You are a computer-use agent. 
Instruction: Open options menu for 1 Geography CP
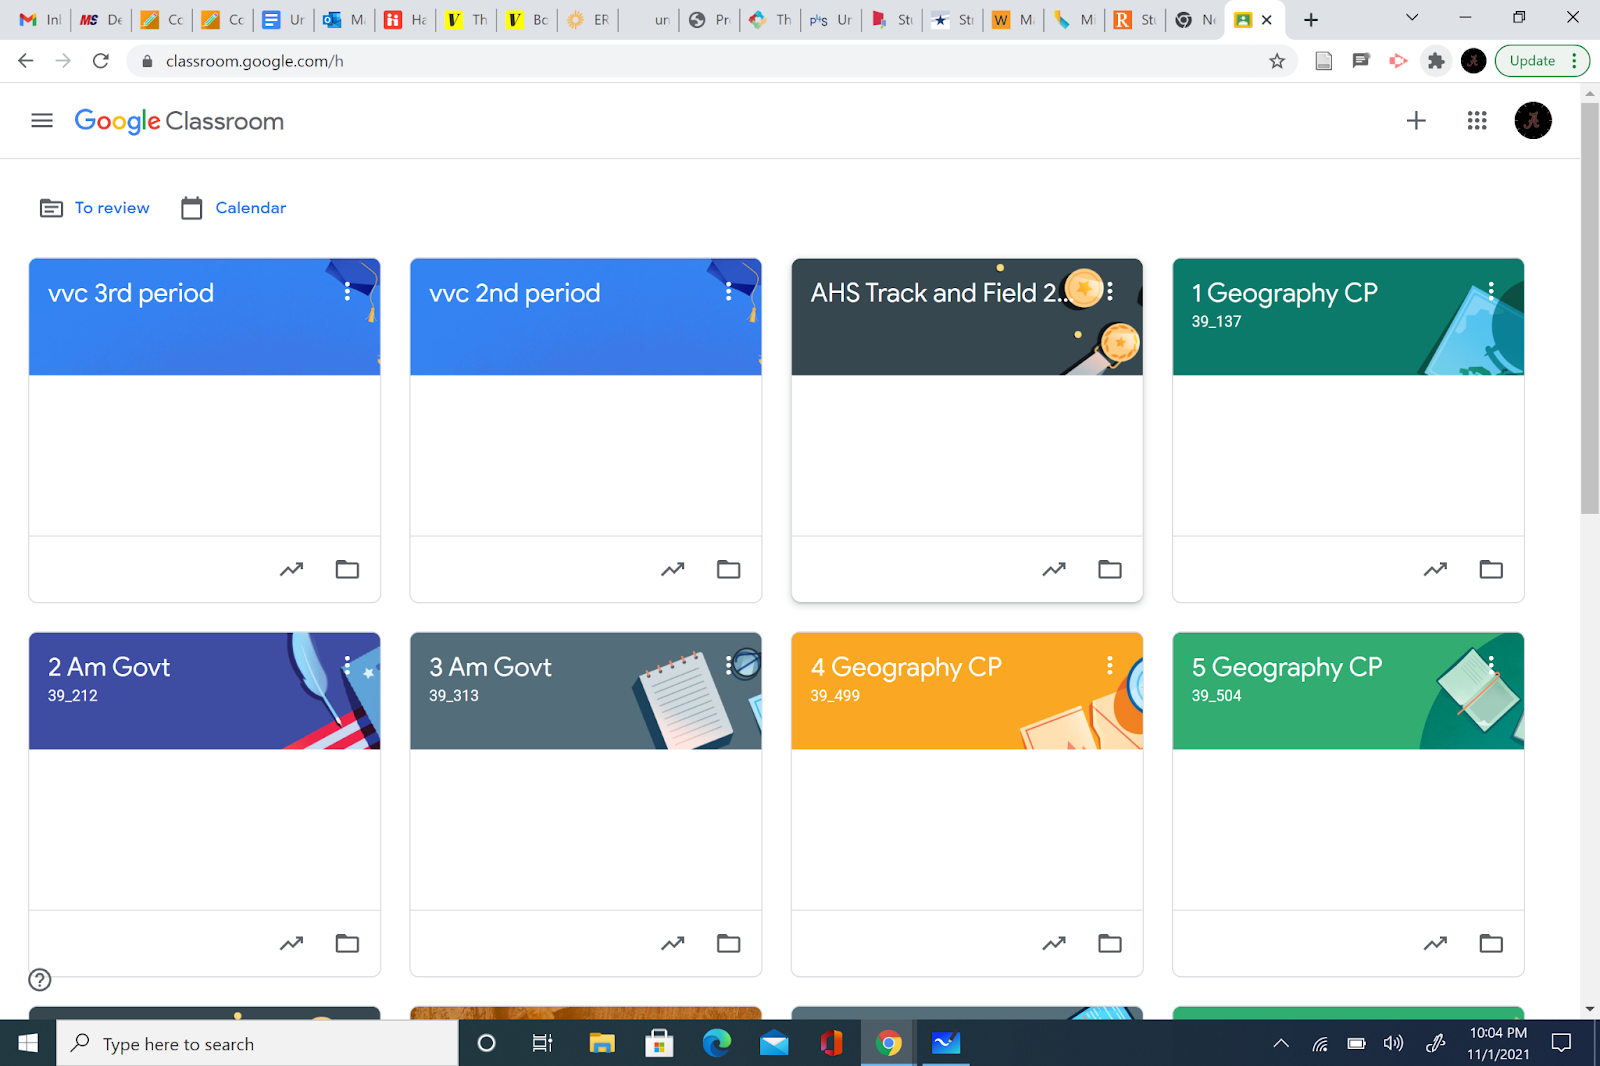point(1491,291)
